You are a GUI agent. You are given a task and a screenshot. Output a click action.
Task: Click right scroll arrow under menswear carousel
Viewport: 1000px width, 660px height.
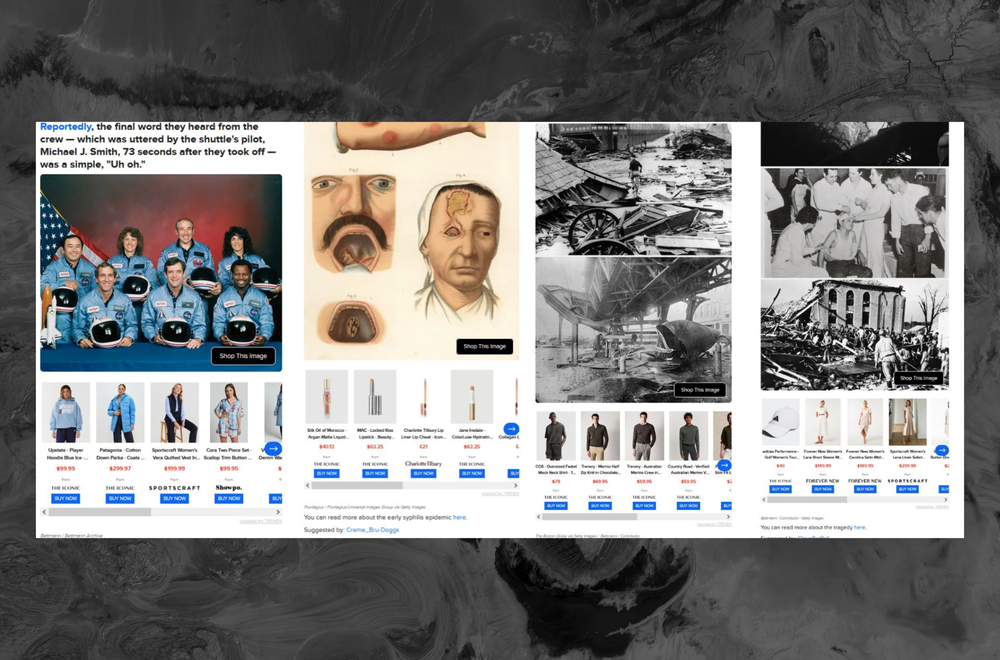pyautogui.click(x=728, y=517)
